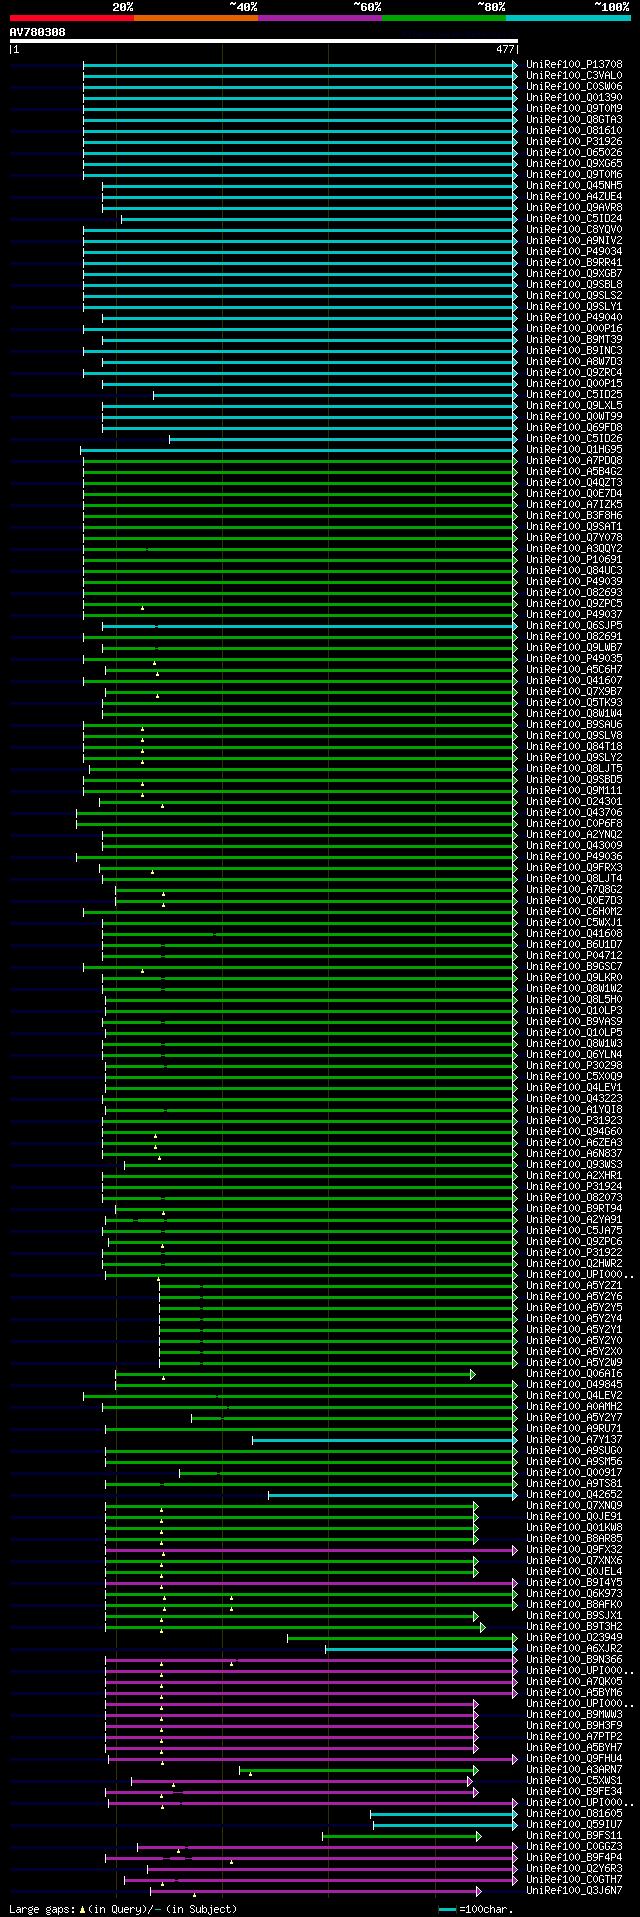Select hit UniRef100_A7QK05

(574, 1682)
